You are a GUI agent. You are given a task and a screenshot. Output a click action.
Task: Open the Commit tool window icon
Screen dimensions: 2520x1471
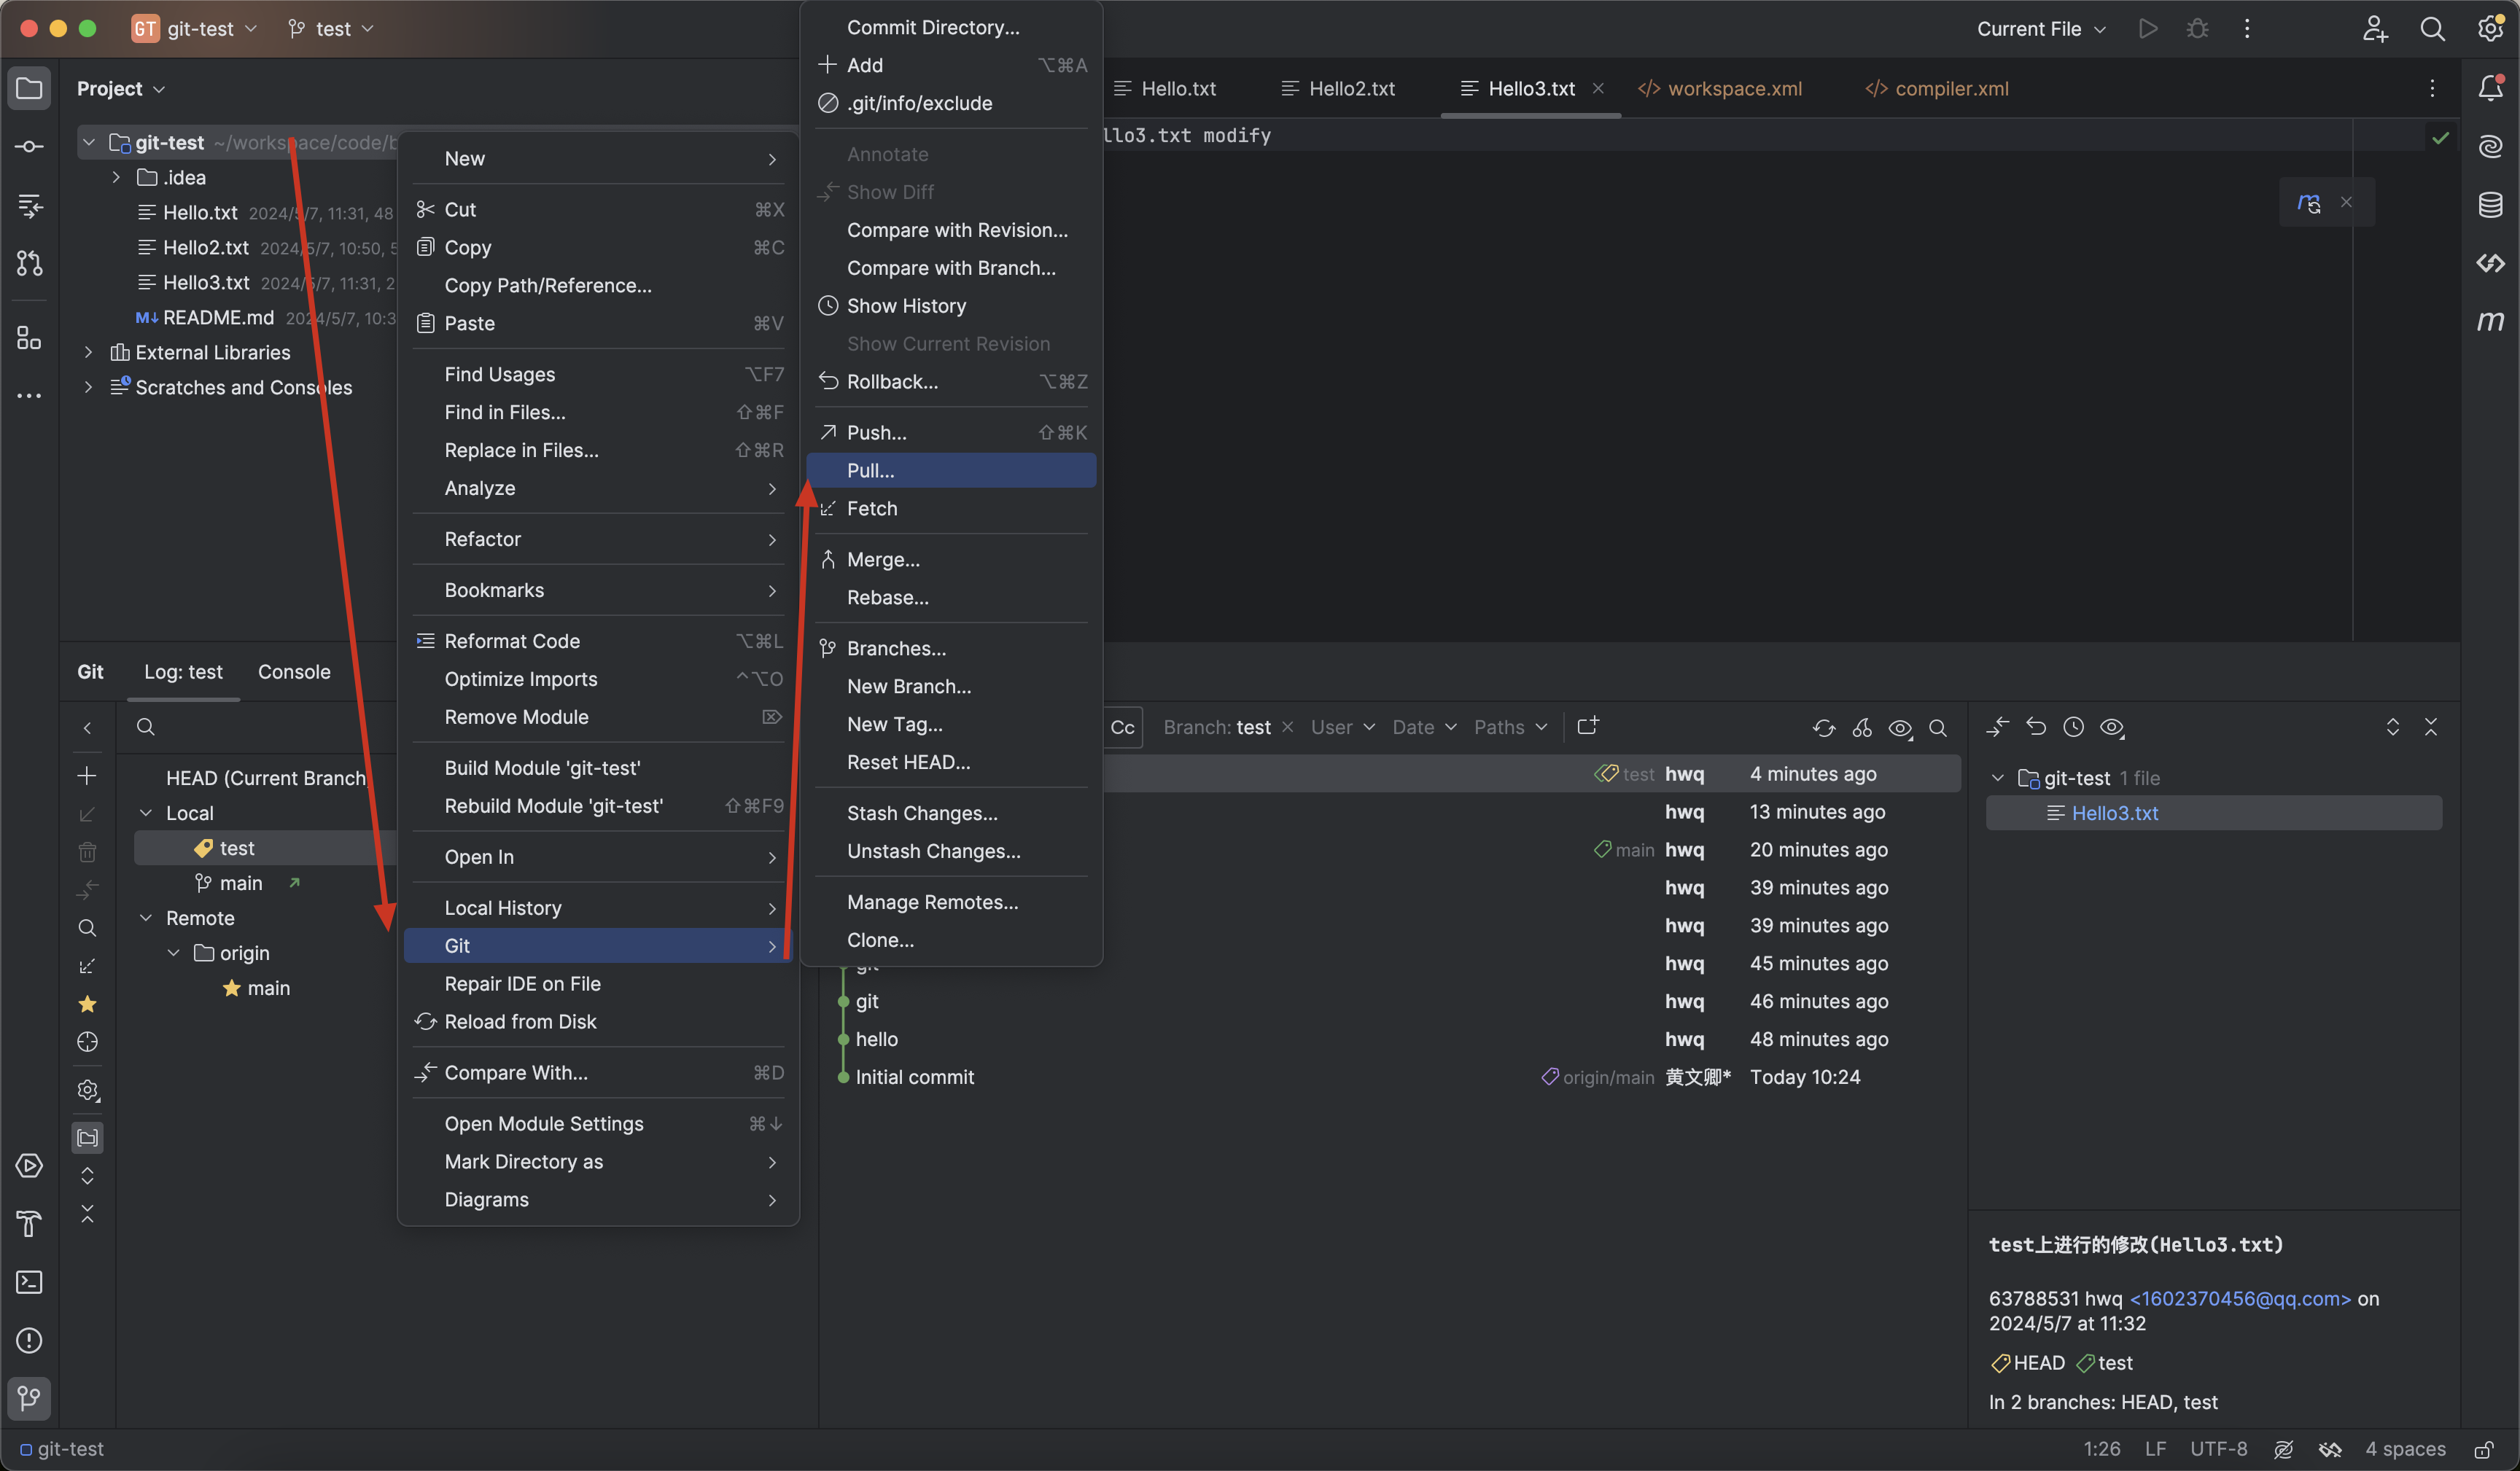[29, 147]
